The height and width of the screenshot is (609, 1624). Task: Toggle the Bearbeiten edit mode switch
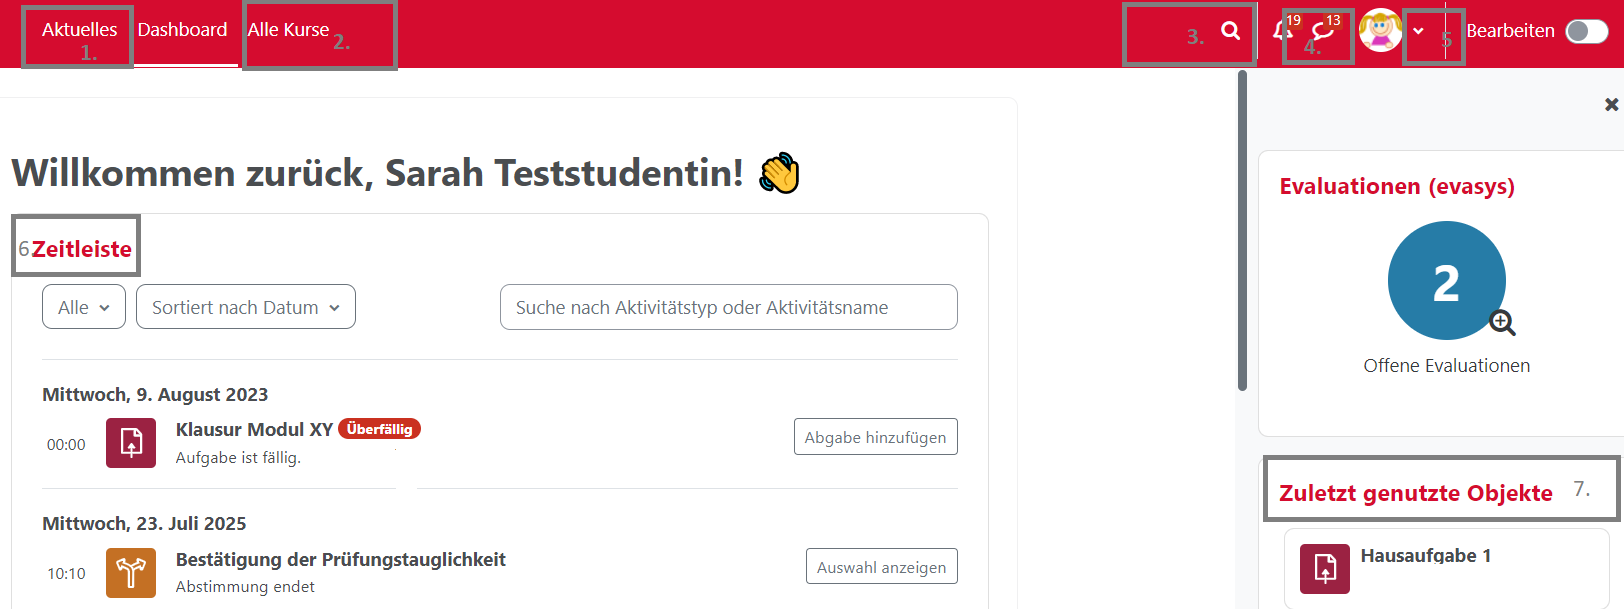click(1586, 31)
